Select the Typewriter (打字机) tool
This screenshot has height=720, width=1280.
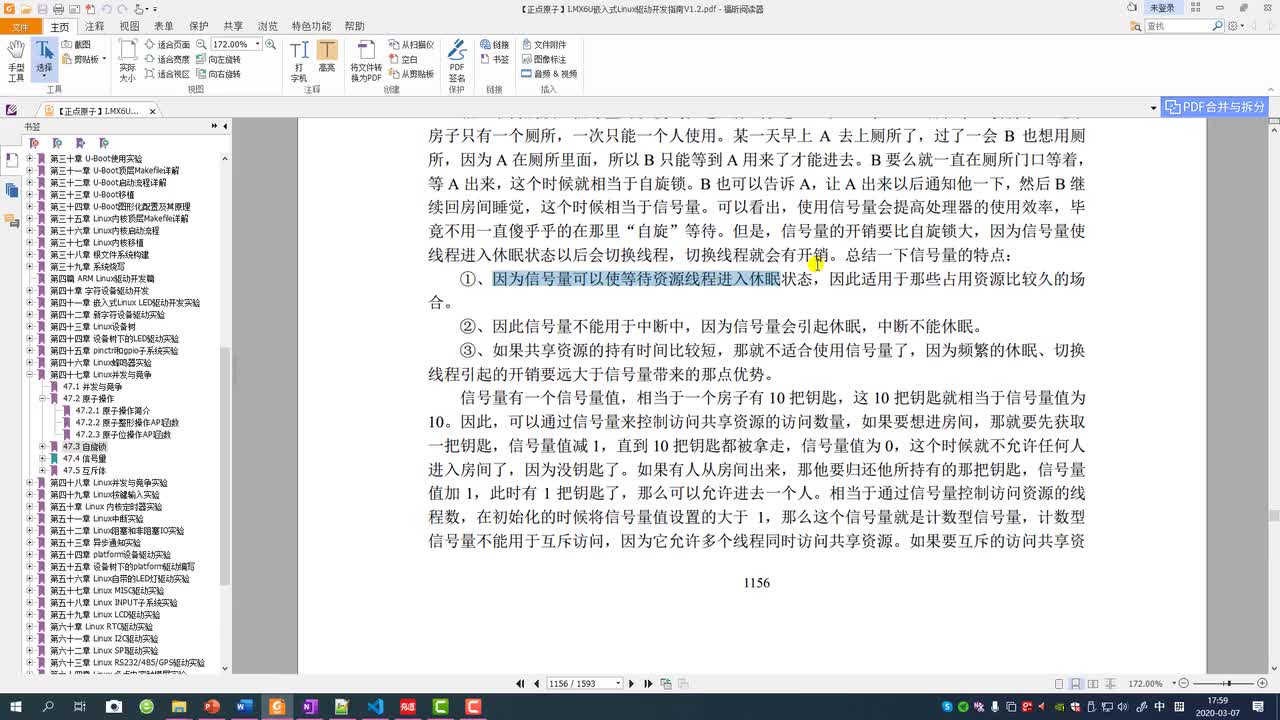299,61
